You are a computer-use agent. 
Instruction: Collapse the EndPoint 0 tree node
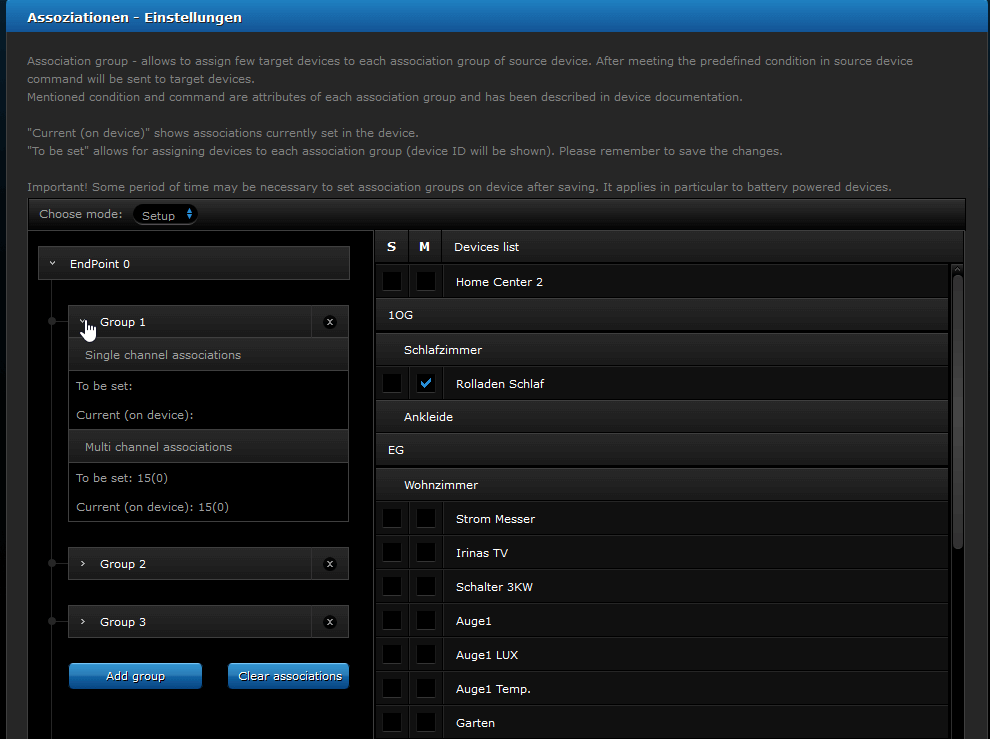(x=53, y=264)
